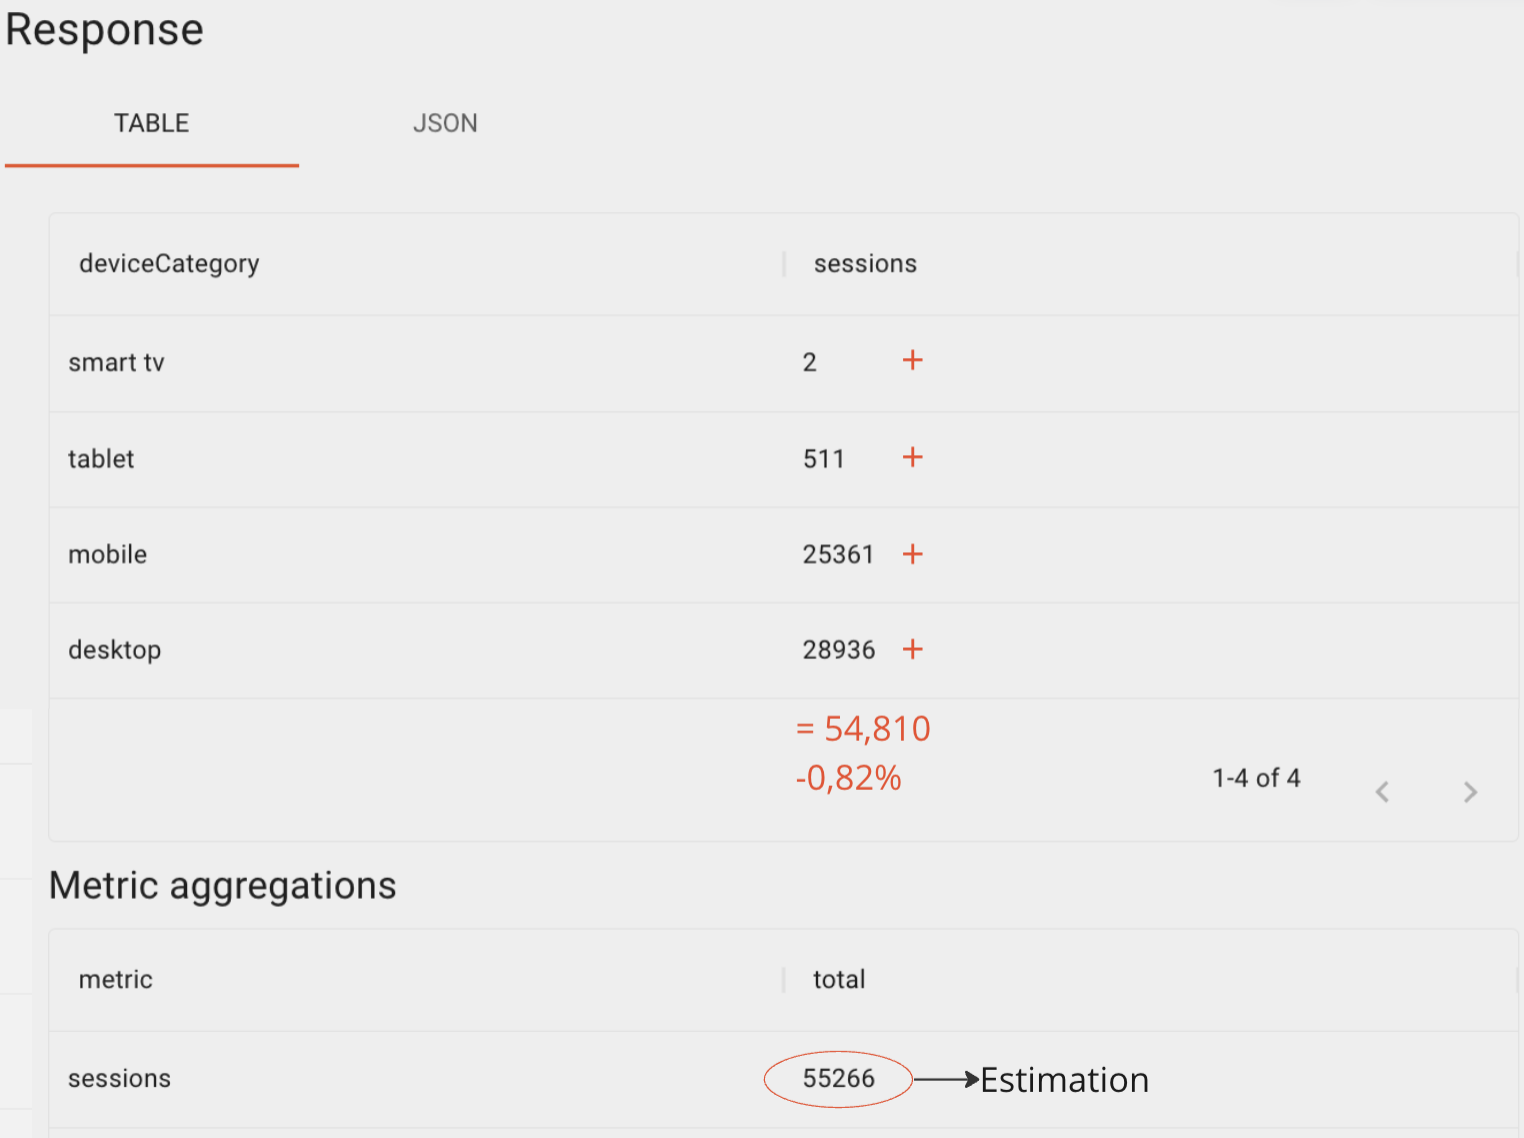
Task: Switch to the JSON tab
Action: click(x=445, y=123)
